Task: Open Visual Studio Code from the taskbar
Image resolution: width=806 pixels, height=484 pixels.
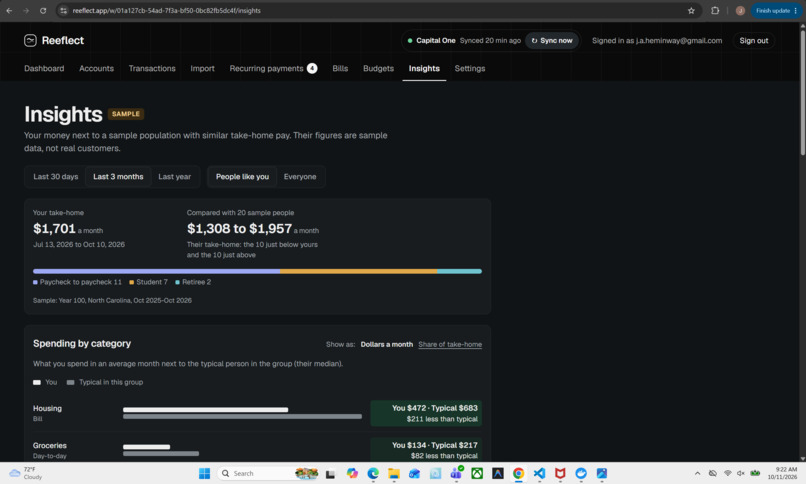Action: tap(539, 473)
